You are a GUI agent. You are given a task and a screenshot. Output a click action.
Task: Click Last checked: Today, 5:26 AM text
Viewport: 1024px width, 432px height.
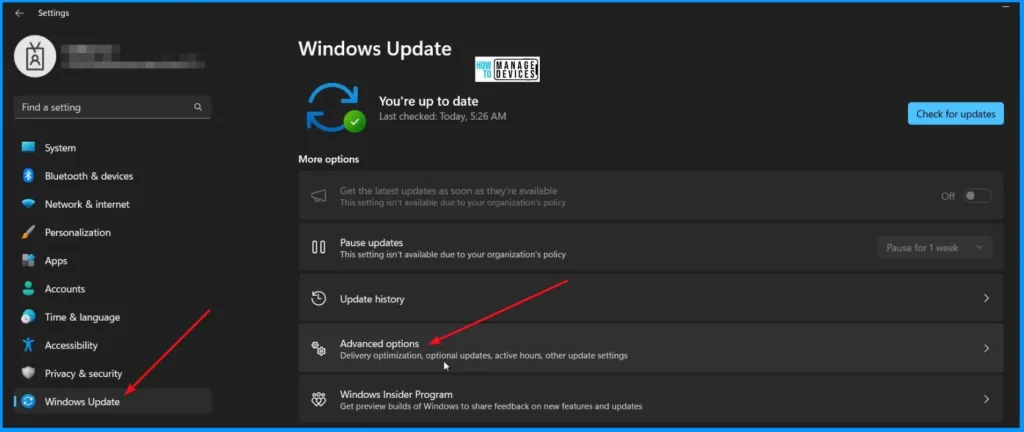click(x=442, y=116)
